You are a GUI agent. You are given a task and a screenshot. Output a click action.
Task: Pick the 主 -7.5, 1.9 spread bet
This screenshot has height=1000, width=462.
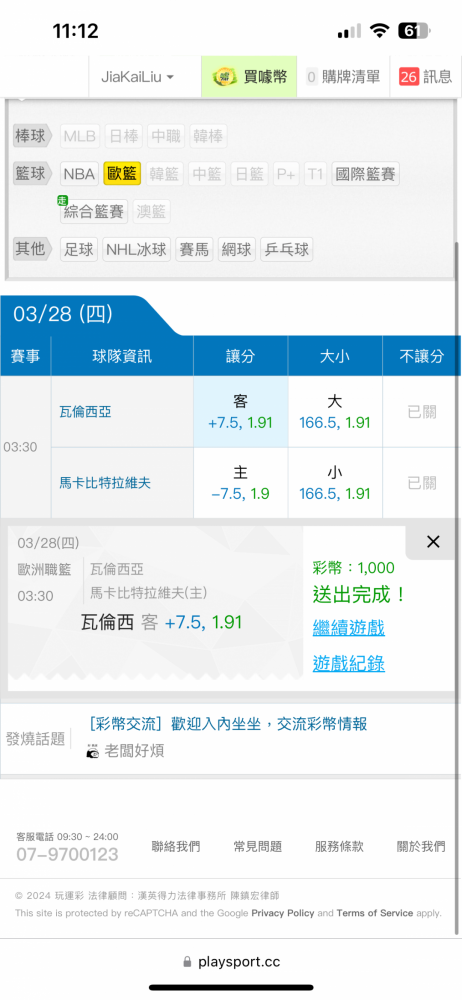(241, 483)
